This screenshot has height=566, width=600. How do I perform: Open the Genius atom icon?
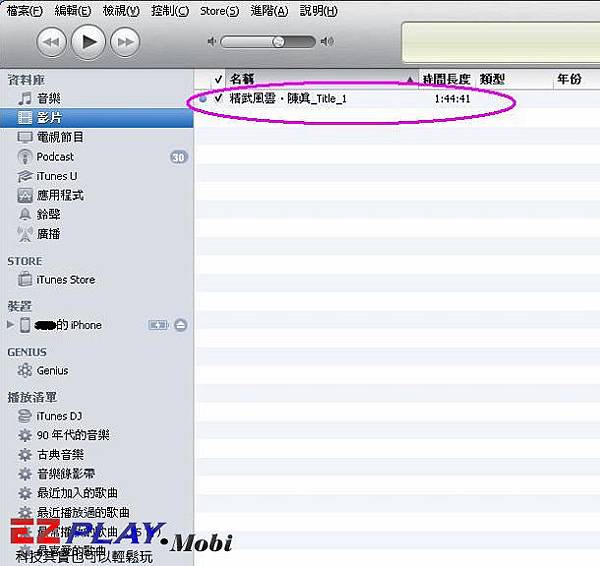pos(25,370)
